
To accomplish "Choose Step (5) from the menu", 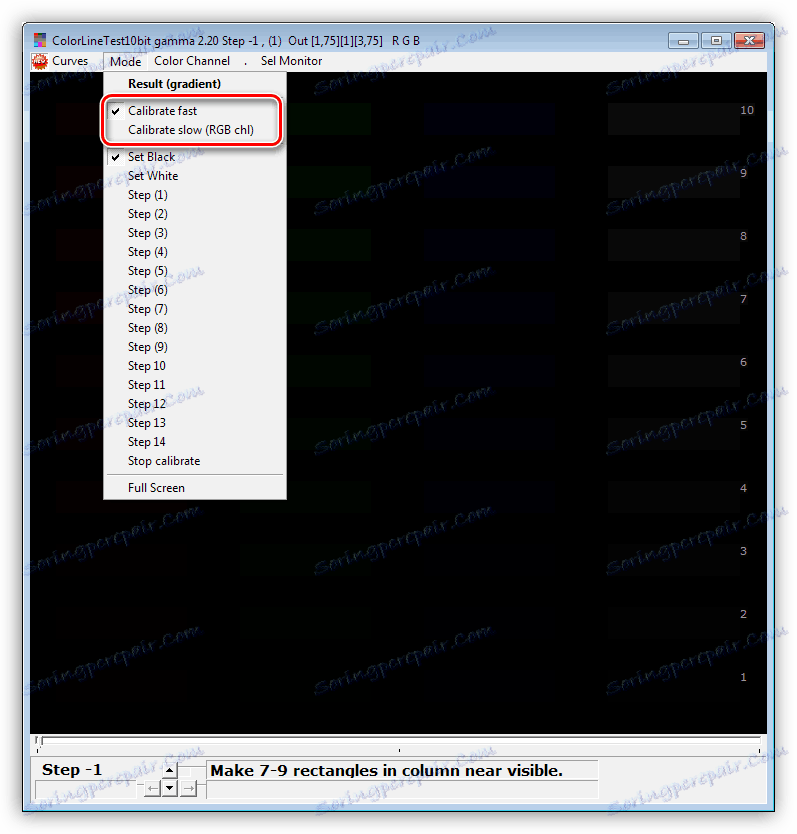I will coord(195,271).
